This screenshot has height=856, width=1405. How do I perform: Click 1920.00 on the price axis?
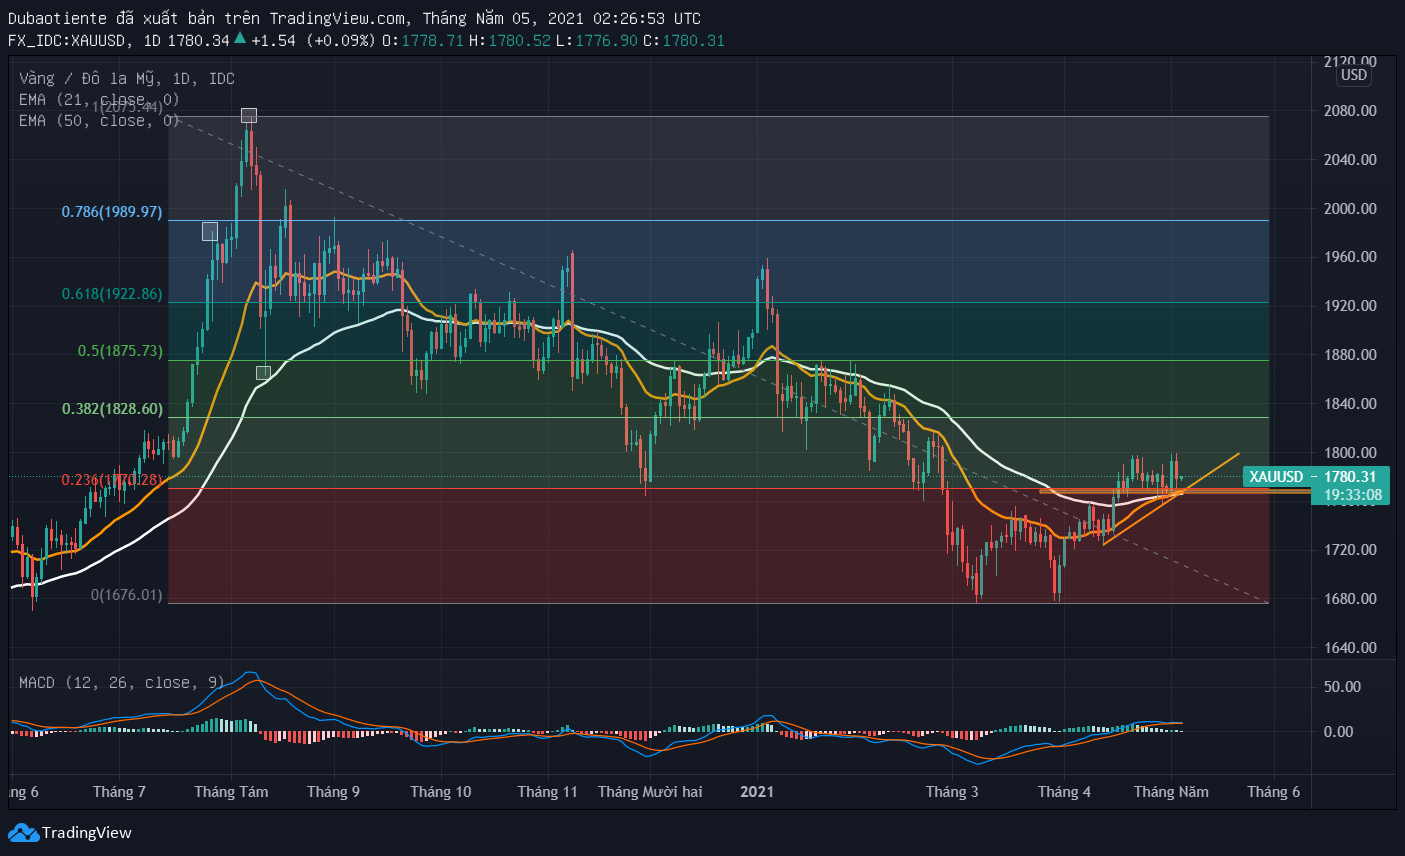(x=1350, y=305)
